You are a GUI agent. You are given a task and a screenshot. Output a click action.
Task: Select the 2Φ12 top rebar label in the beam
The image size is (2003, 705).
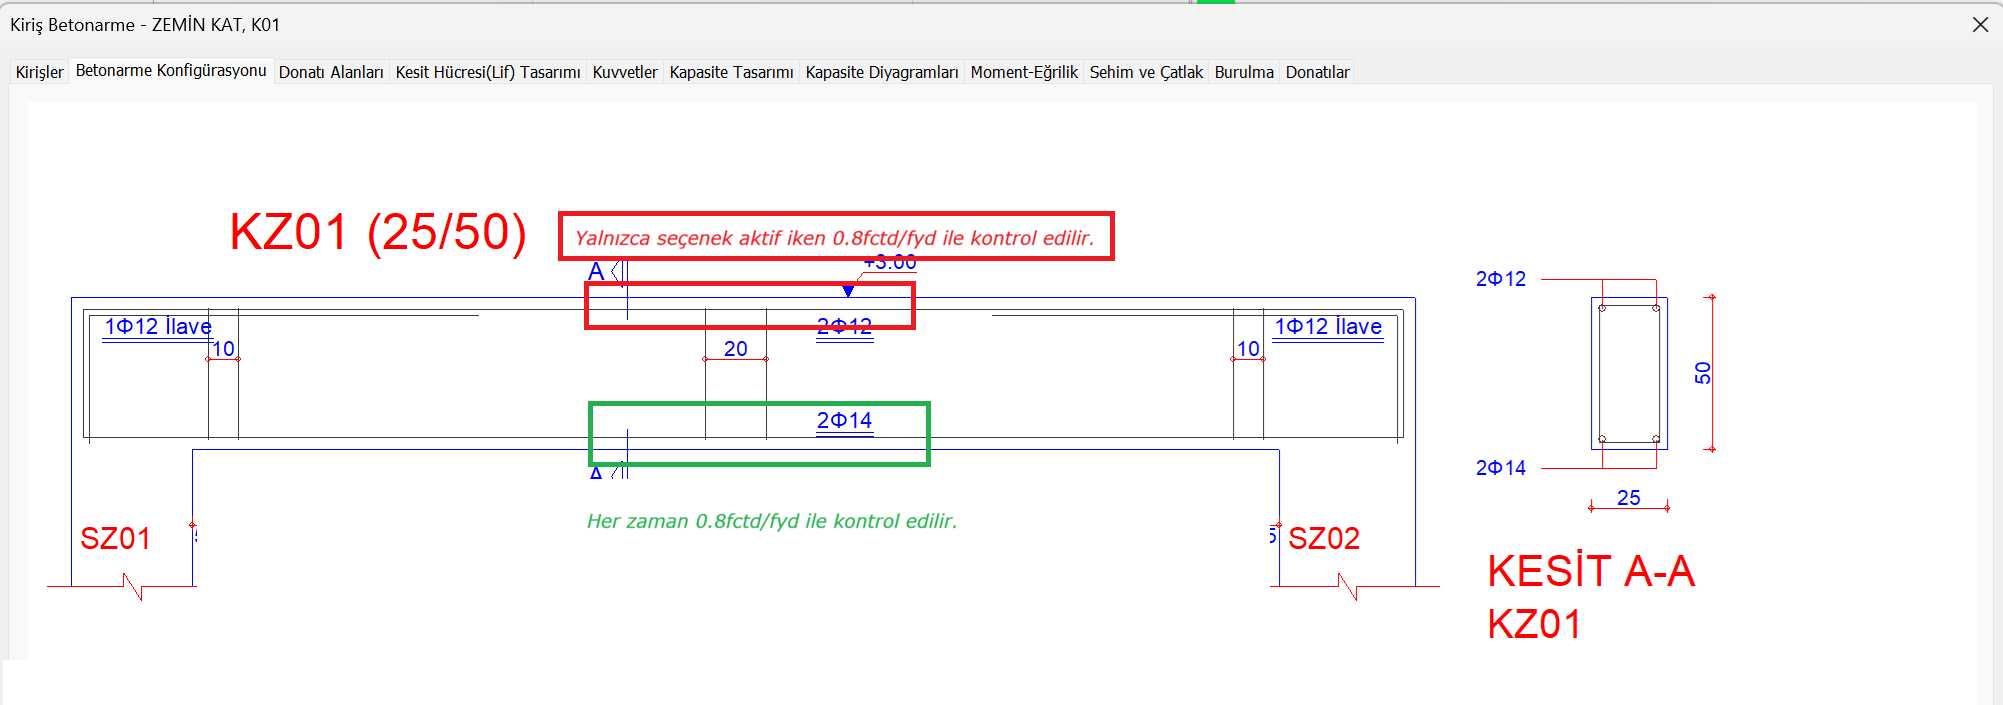(x=844, y=327)
